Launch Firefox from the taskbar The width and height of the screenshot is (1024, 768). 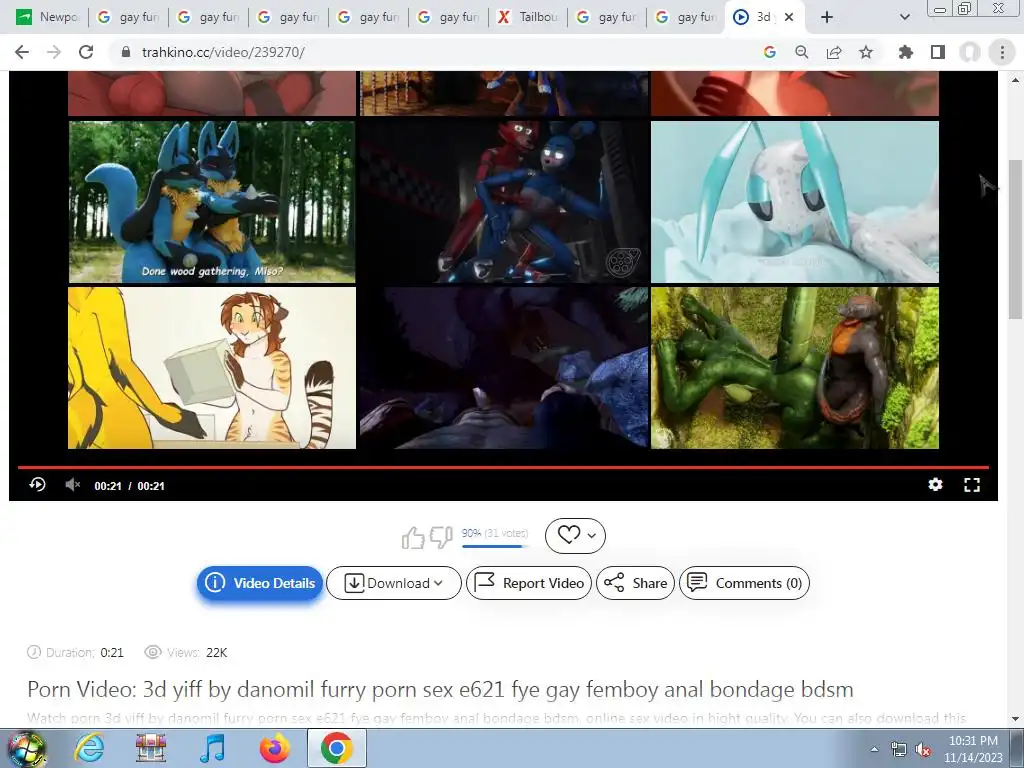click(275, 748)
